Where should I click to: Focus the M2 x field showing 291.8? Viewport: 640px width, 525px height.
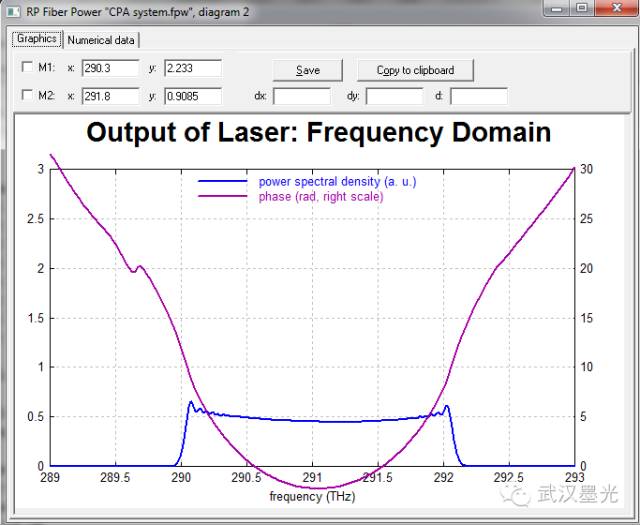tap(111, 96)
